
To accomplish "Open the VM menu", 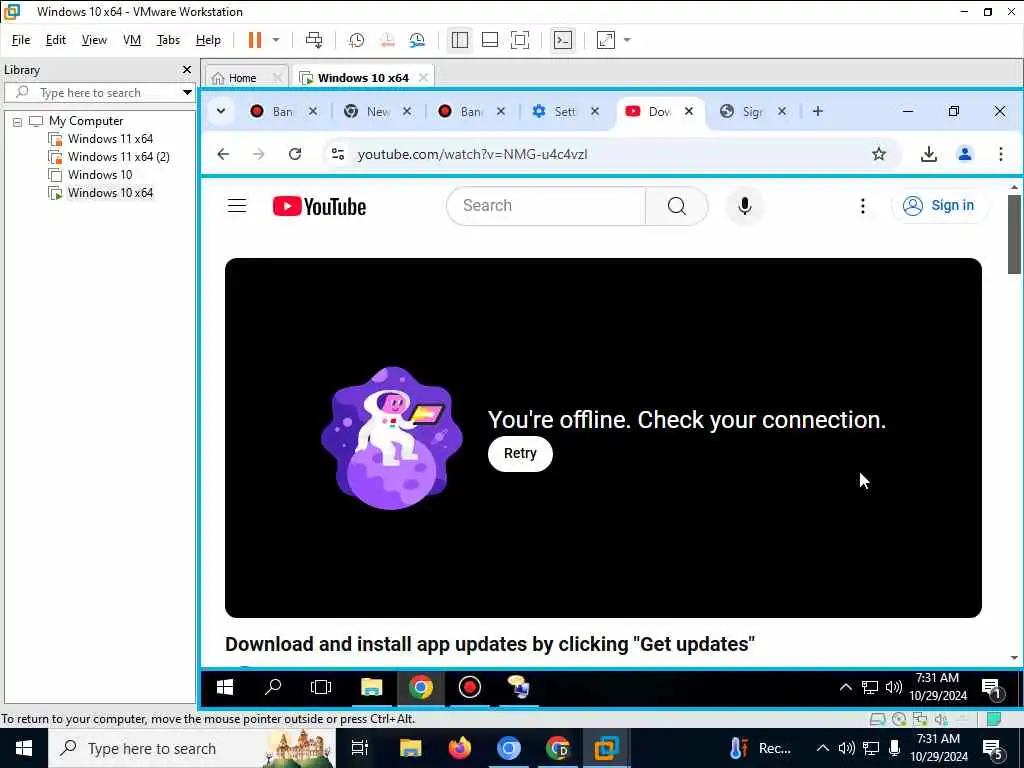I will 132,40.
